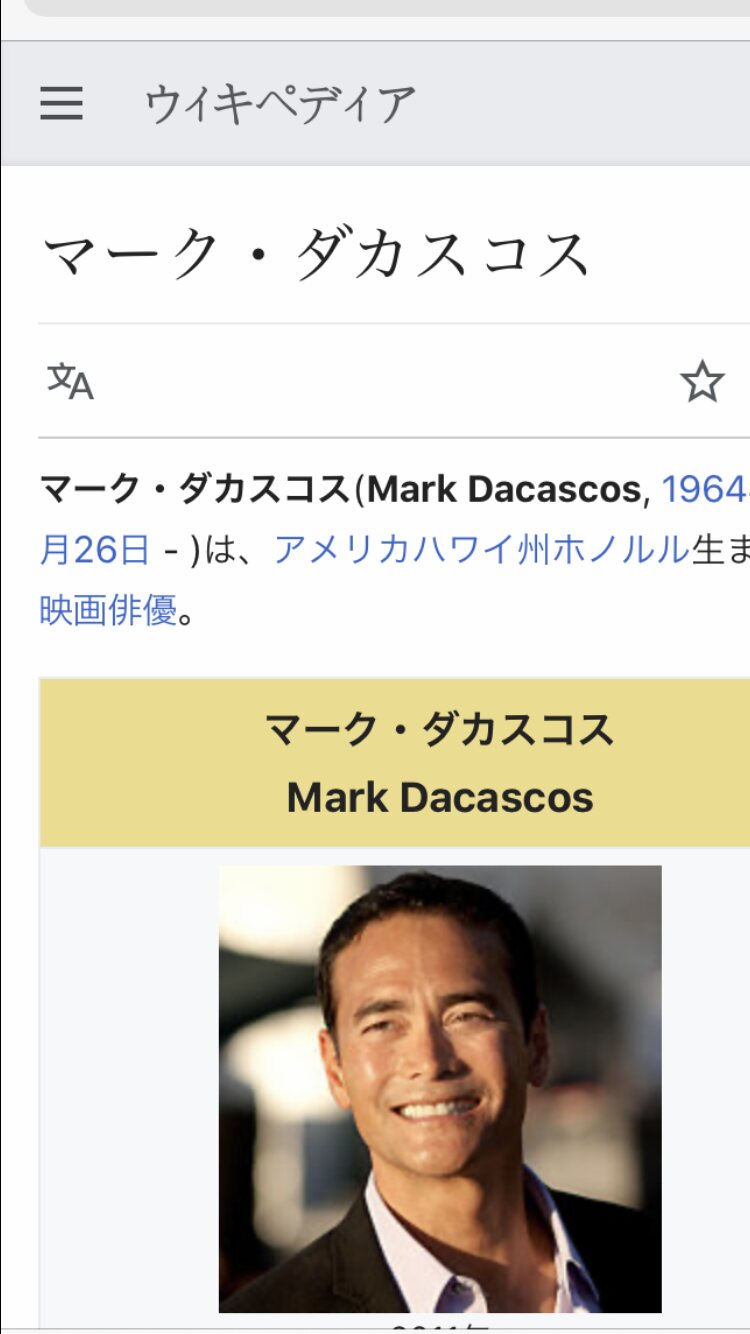Add article to watchlist with star icon
The height and width of the screenshot is (1334, 750).
click(702, 381)
